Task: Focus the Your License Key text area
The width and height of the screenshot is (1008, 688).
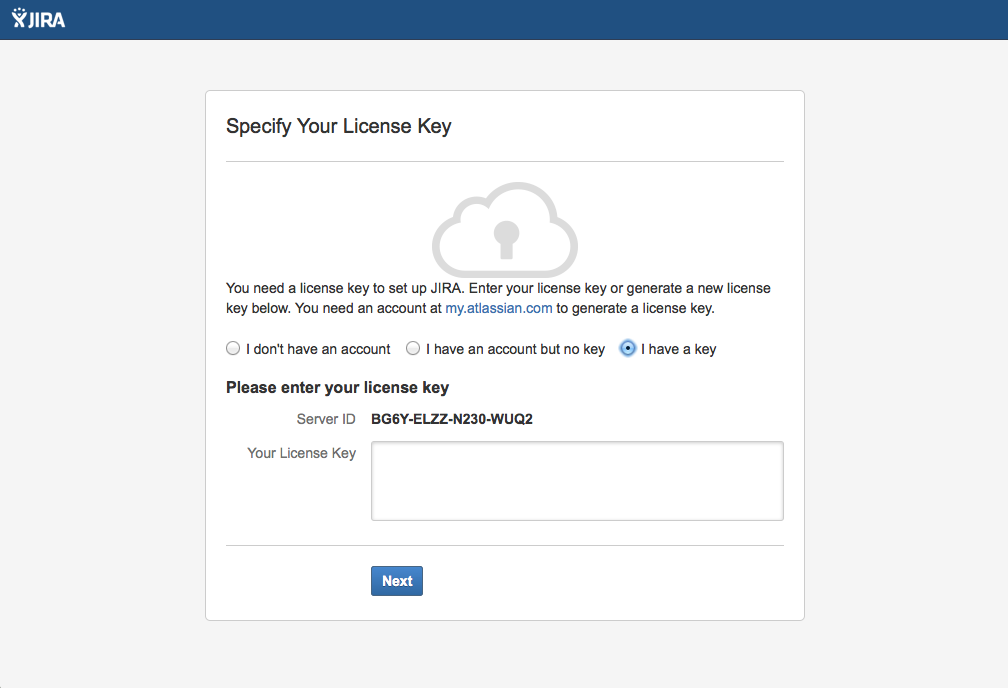Action: pyautogui.click(x=577, y=481)
